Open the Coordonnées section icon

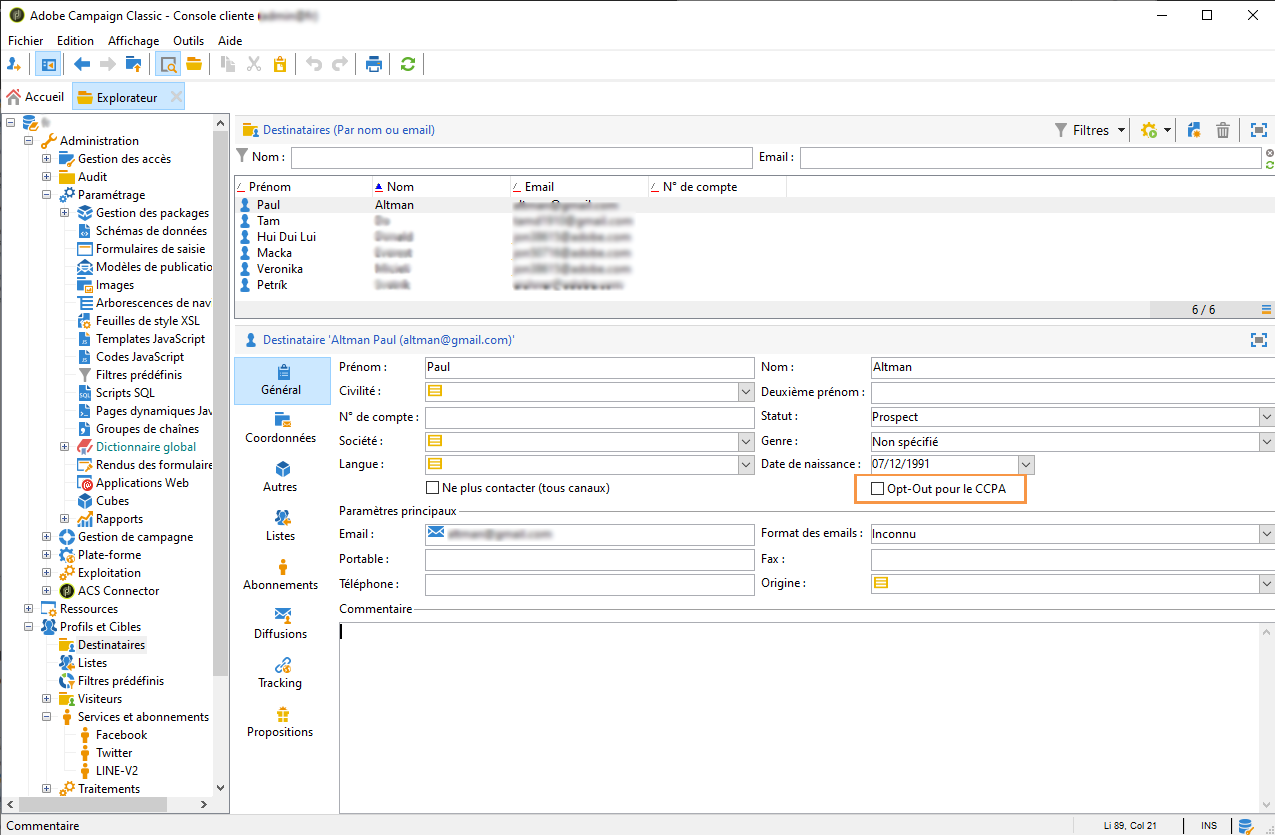(281, 420)
